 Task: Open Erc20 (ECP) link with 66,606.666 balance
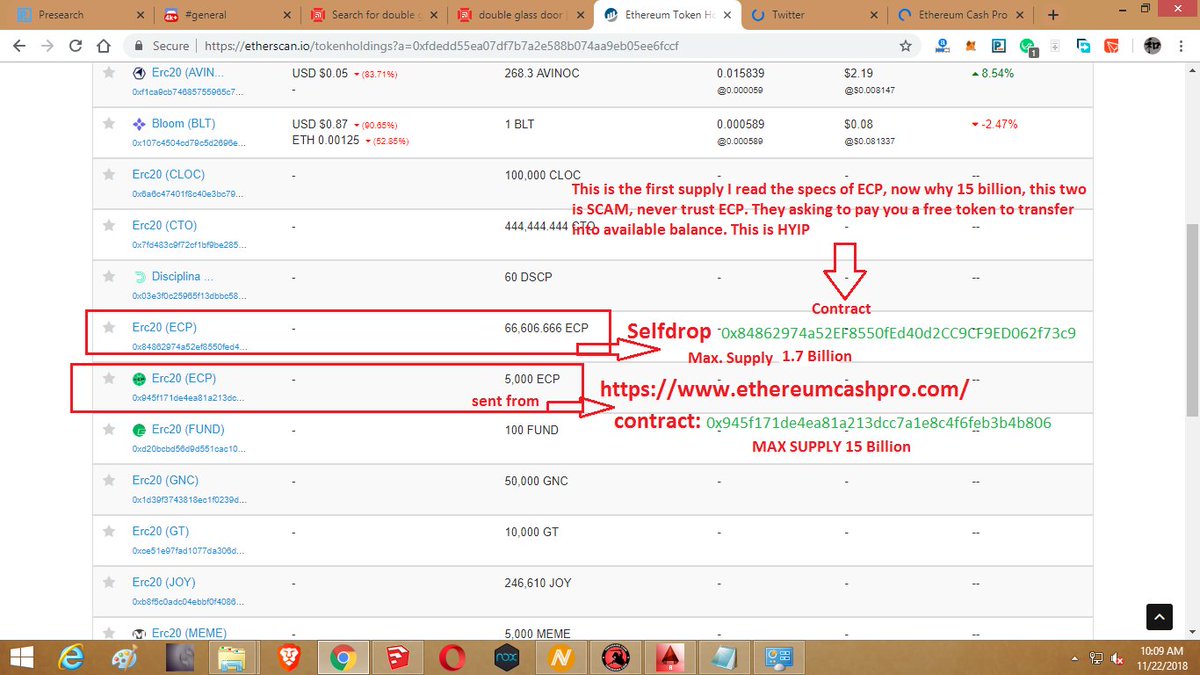click(166, 327)
